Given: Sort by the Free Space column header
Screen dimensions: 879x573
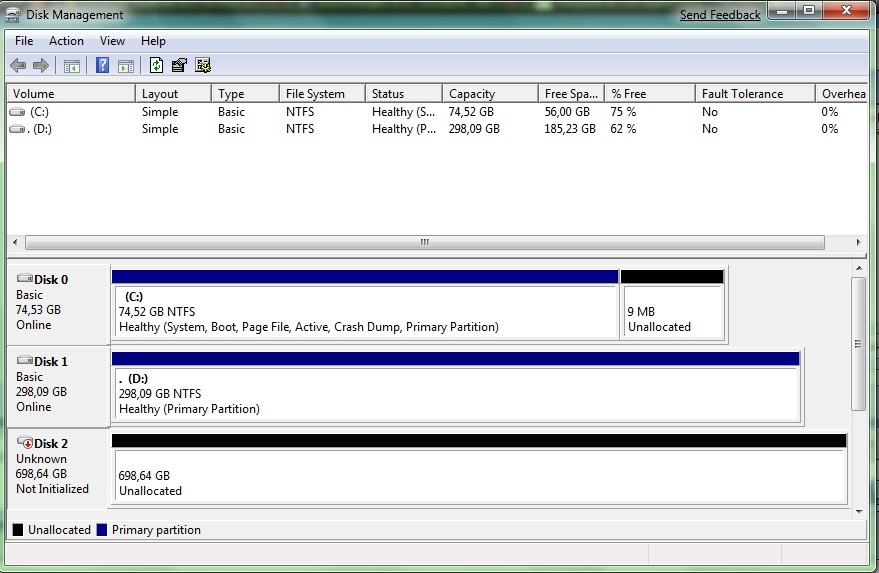Looking at the screenshot, I should 571,94.
